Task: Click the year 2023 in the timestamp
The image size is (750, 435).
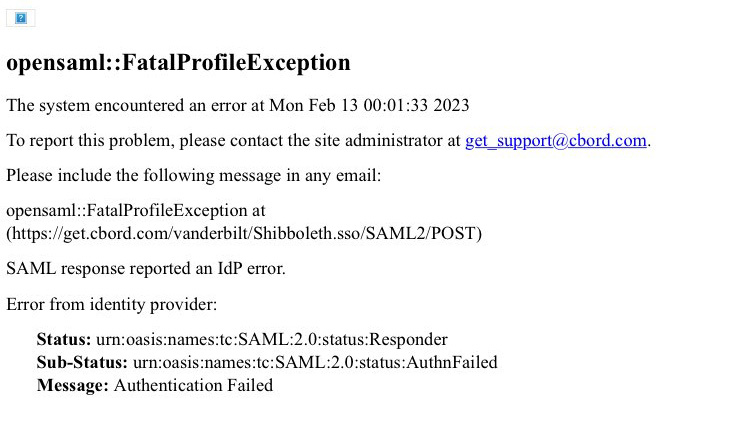Action: pos(451,105)
